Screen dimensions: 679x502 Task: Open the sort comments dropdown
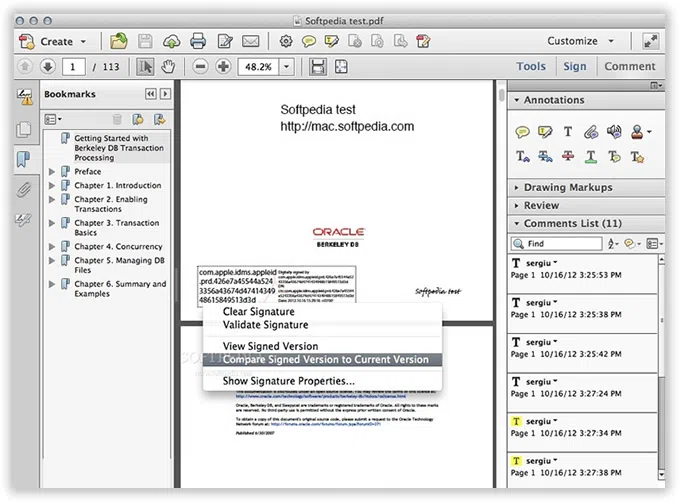[x=613, y=243]
